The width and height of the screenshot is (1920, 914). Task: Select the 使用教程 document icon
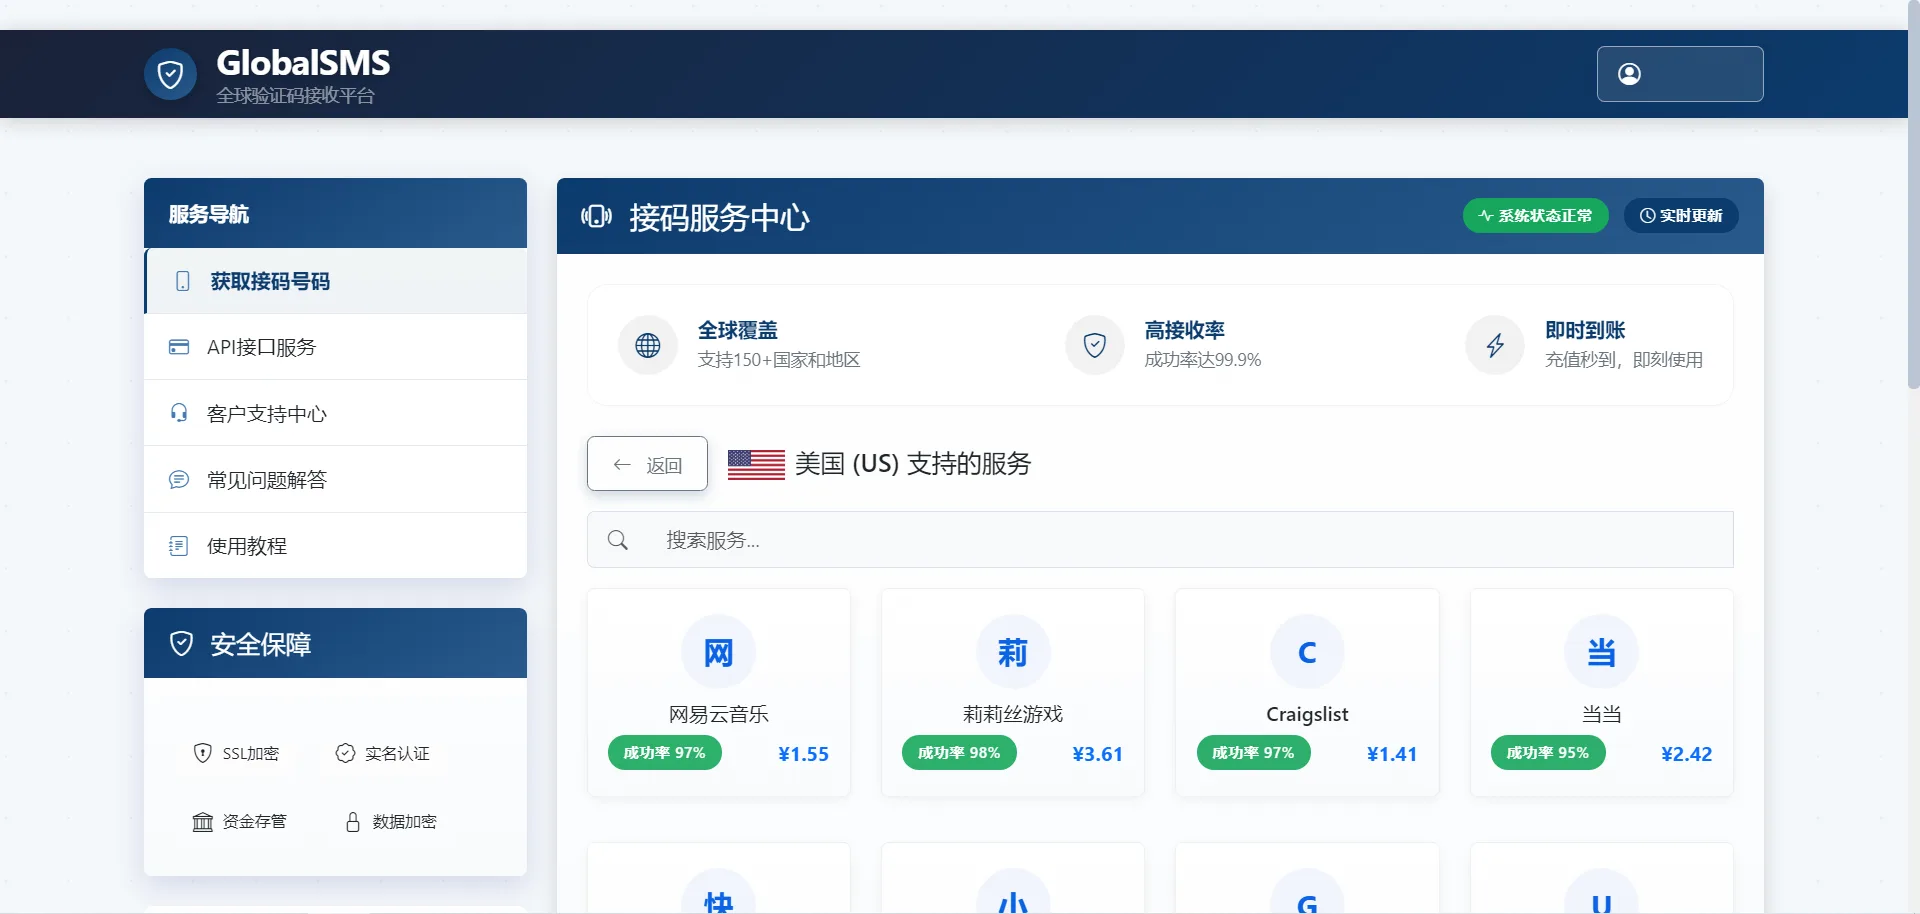click(179, 545)
